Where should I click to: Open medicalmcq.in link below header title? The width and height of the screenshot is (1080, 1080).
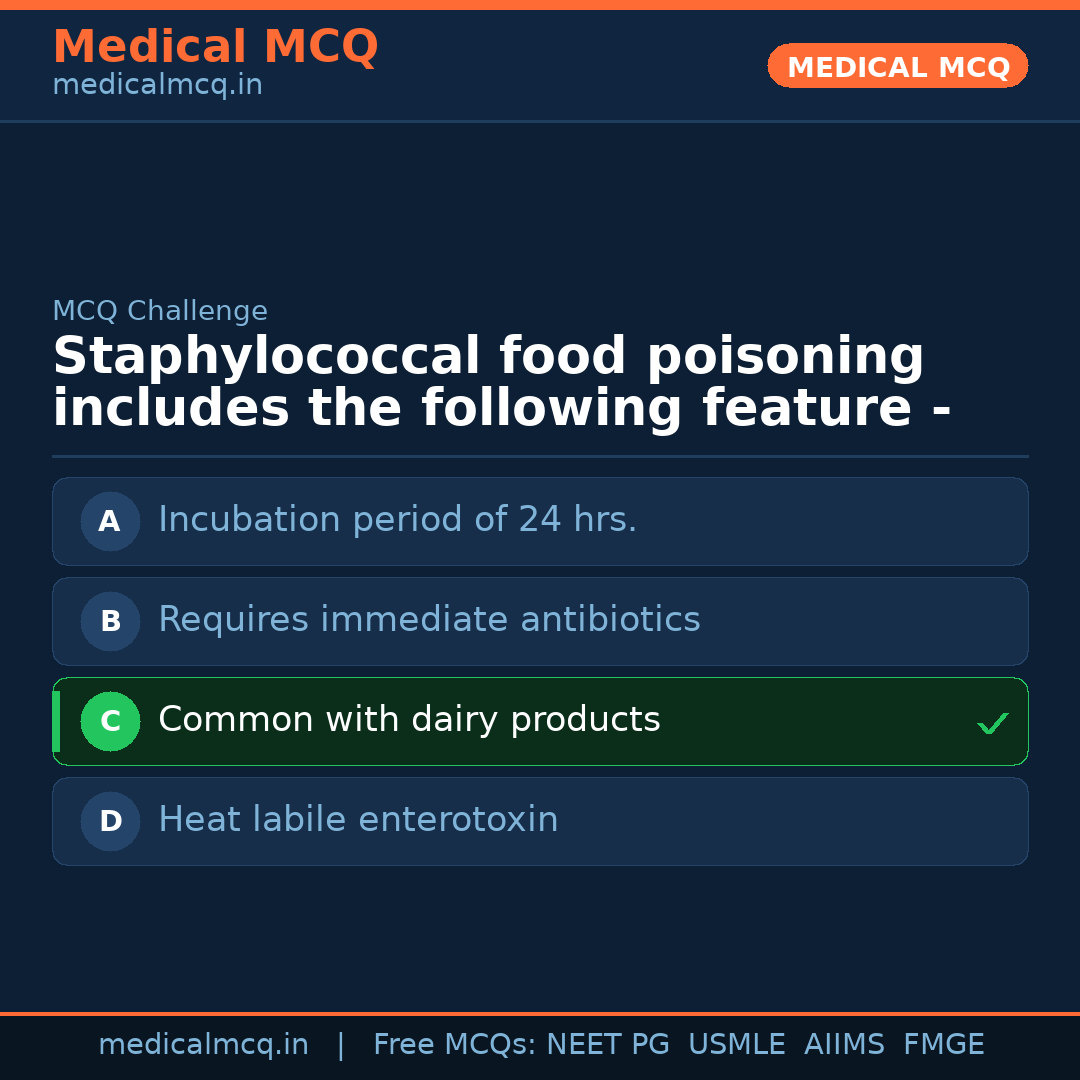157,86
